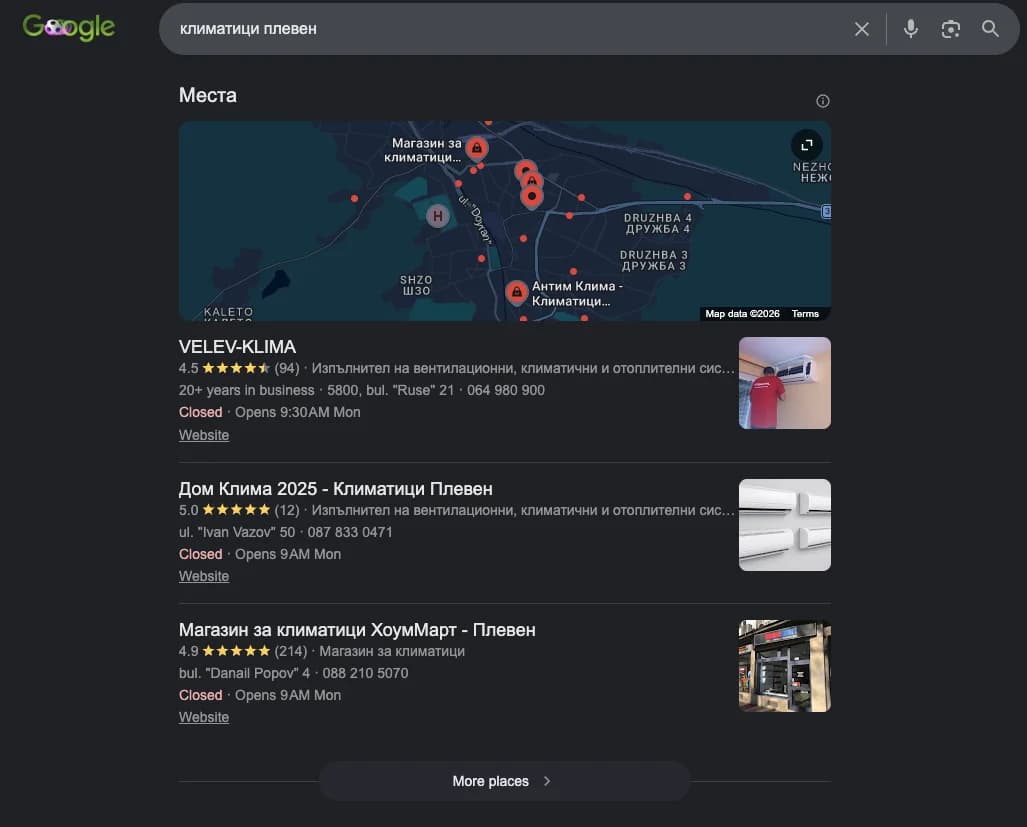
Task: Click address ul. "Ivan Vazov" 50
Action: point(237,532)
